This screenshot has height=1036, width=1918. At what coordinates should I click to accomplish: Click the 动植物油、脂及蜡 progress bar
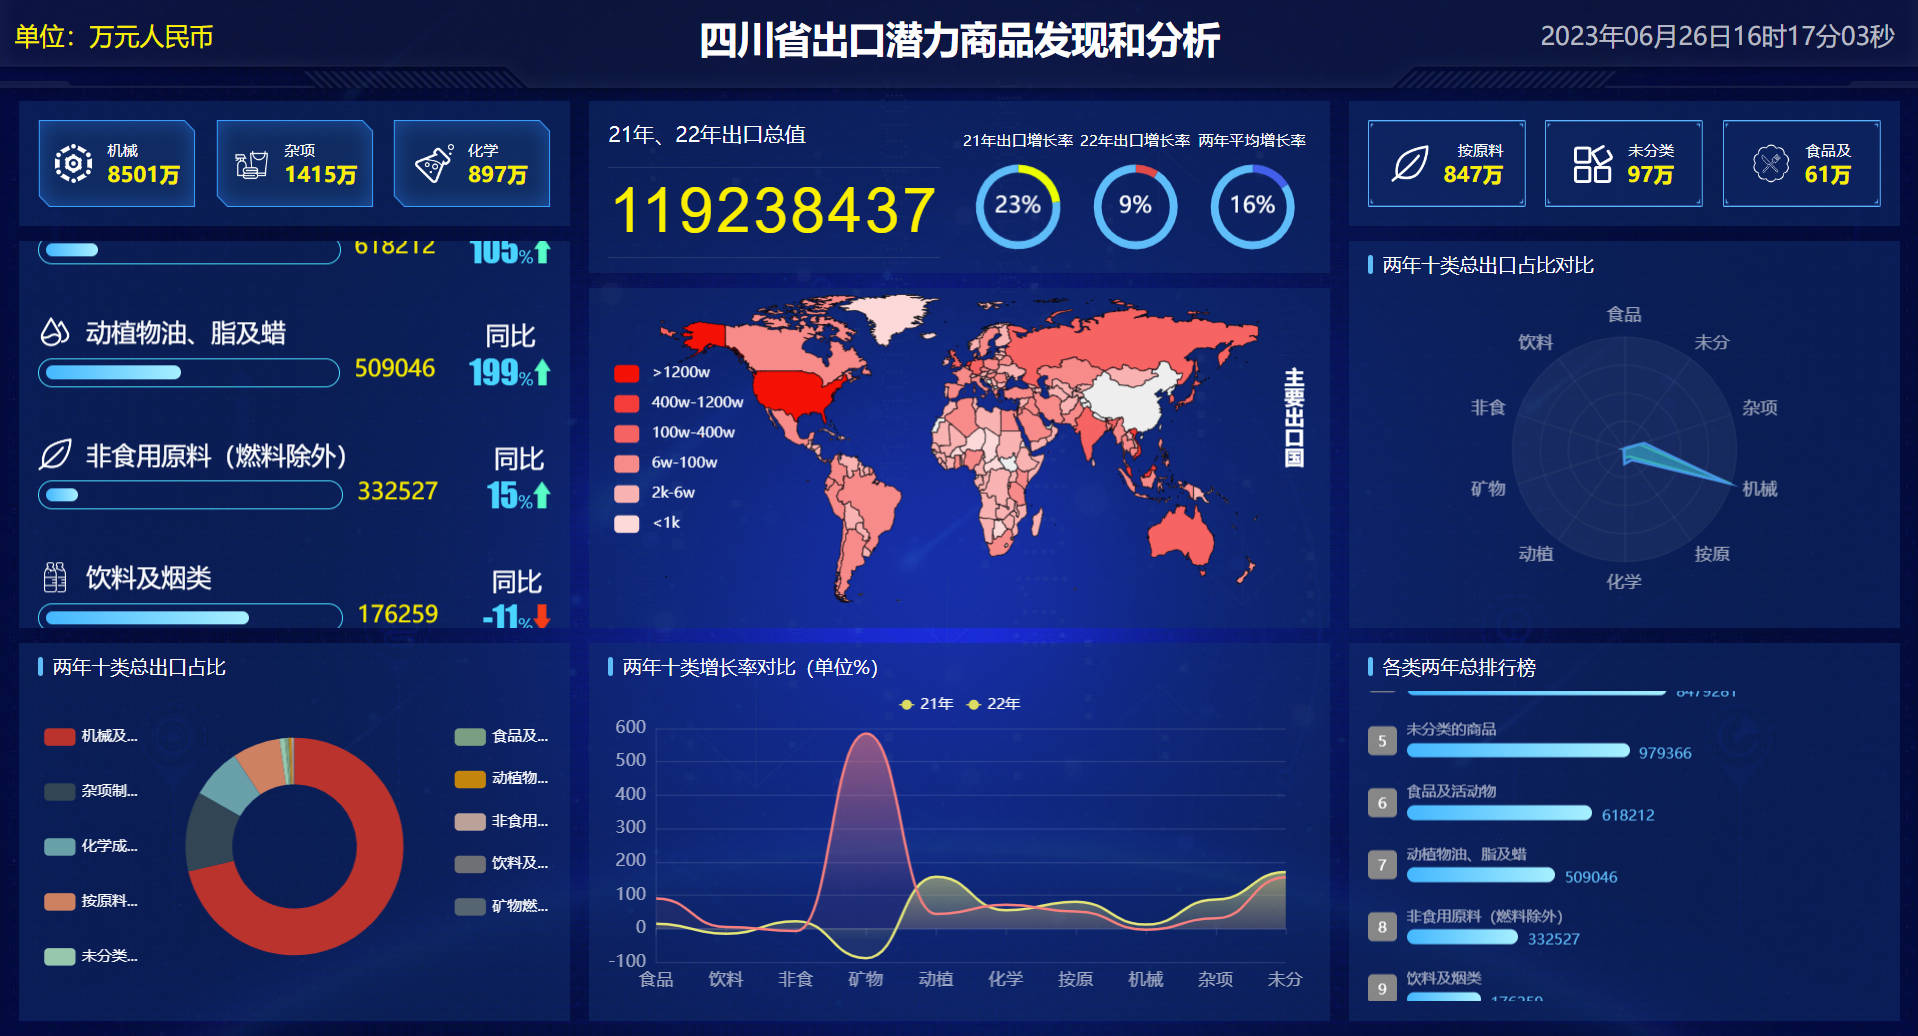tap(189, 372)
